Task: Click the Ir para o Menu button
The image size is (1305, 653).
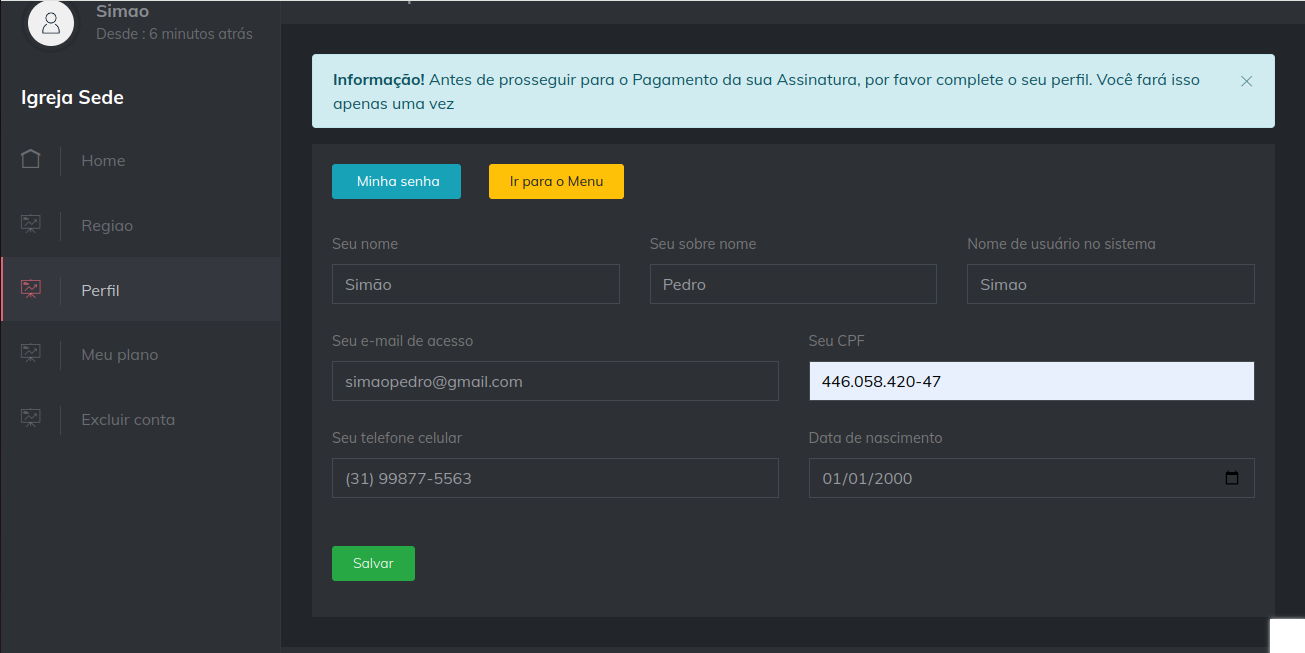Action: tap(556, 181)
